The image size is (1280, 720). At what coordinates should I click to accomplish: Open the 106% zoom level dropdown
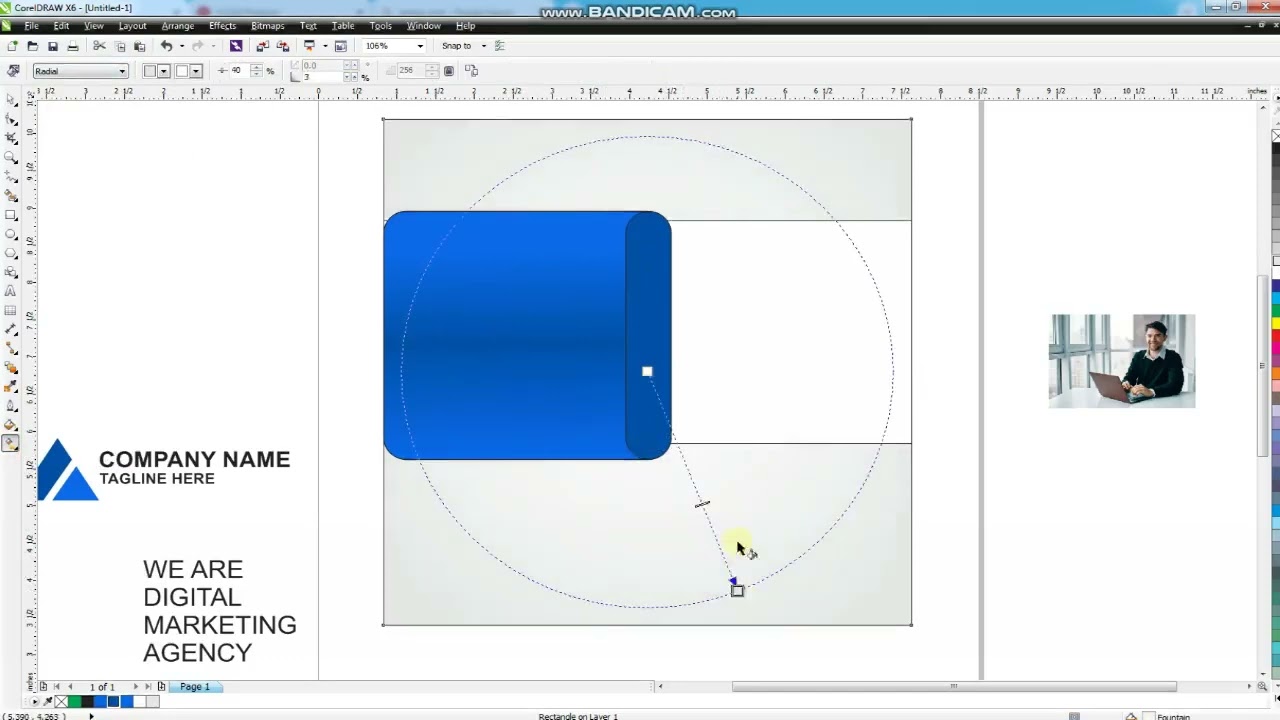coord(420,46)
